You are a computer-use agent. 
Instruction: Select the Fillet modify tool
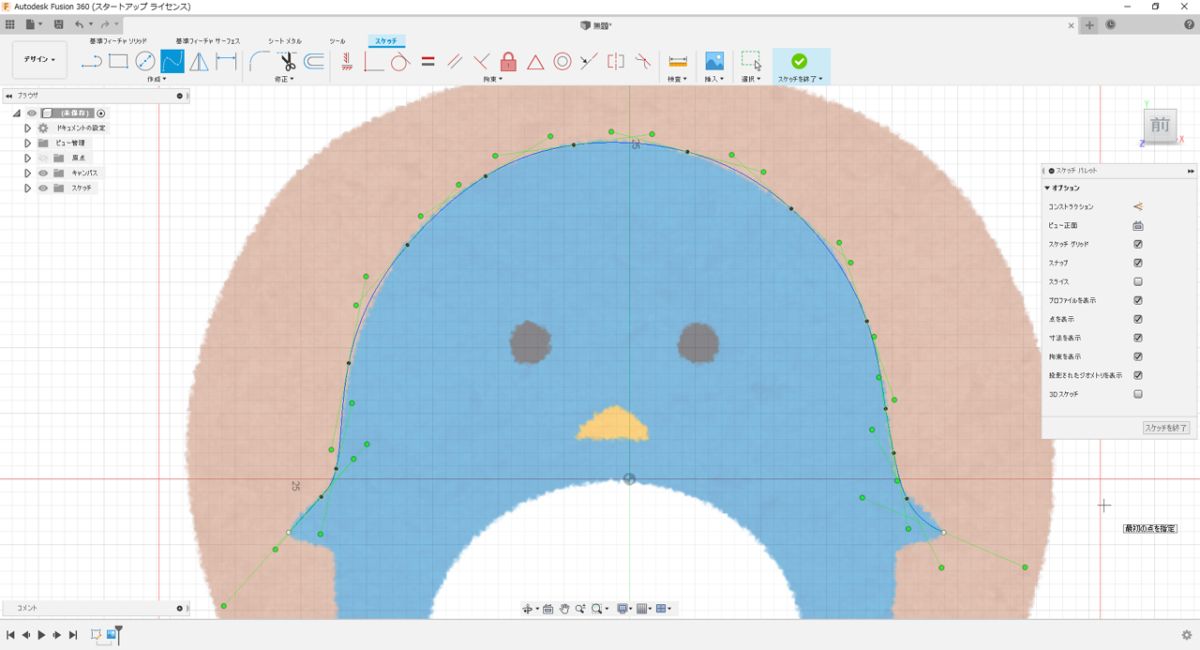pos(259,61)
